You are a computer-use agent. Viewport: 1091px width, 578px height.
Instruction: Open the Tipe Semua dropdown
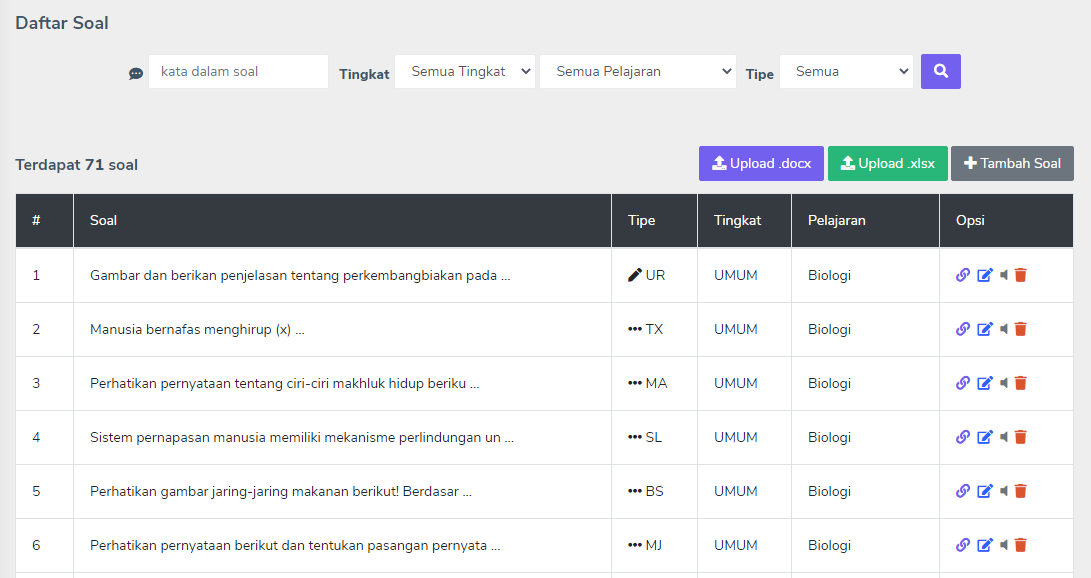tap(846, 72)
